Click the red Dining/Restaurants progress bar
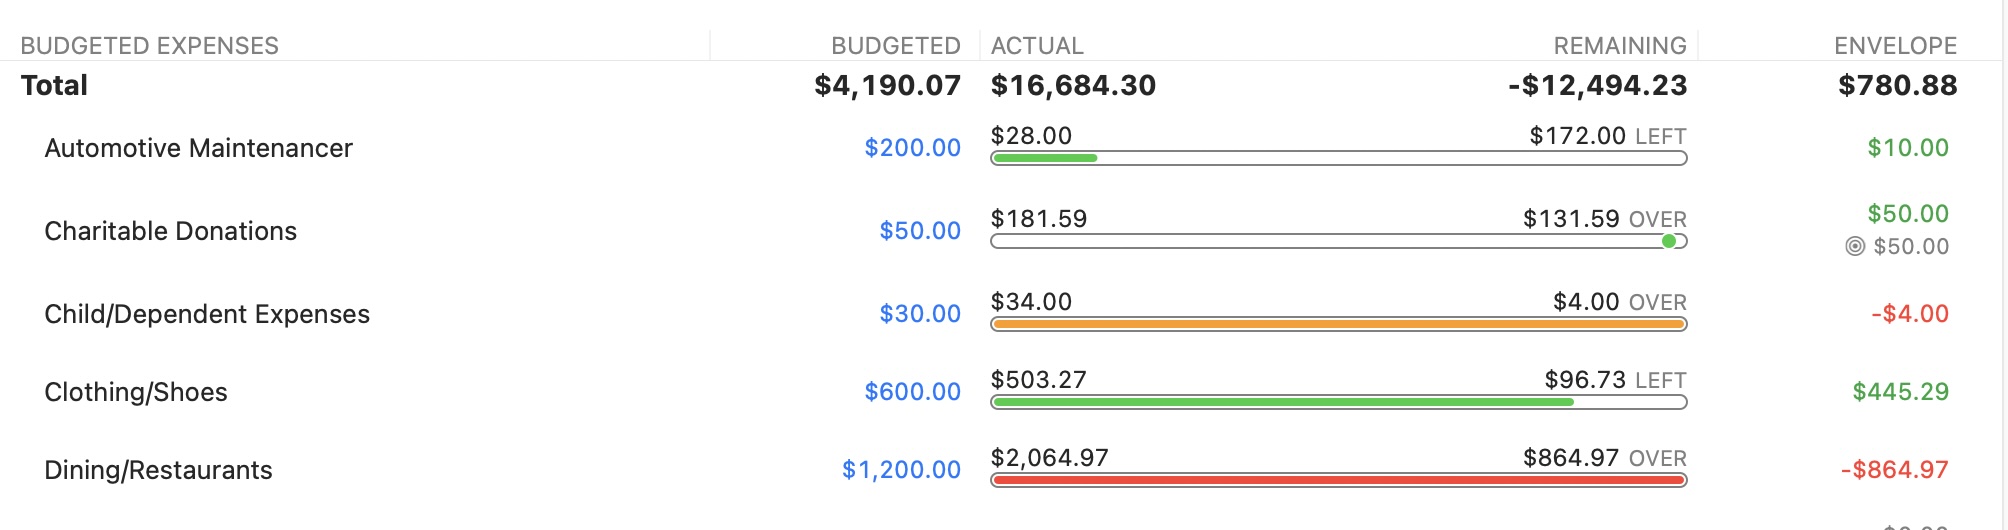2008x530 pixels. pos(1338,480)
